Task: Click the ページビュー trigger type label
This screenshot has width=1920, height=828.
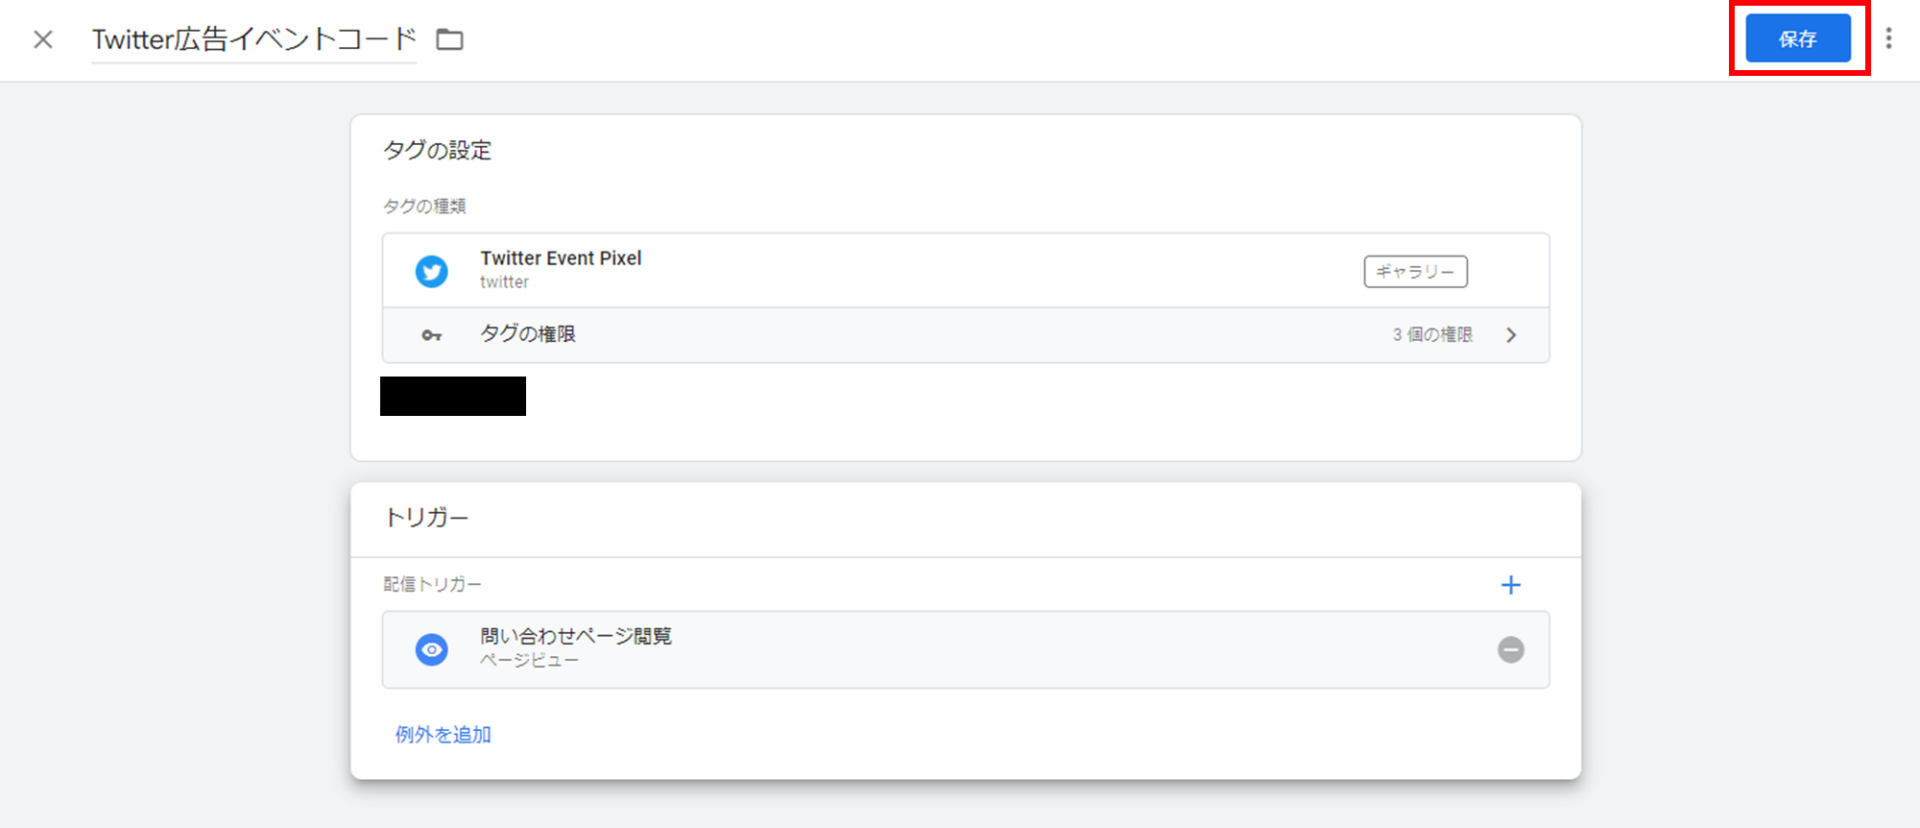Action: [529, 661]
